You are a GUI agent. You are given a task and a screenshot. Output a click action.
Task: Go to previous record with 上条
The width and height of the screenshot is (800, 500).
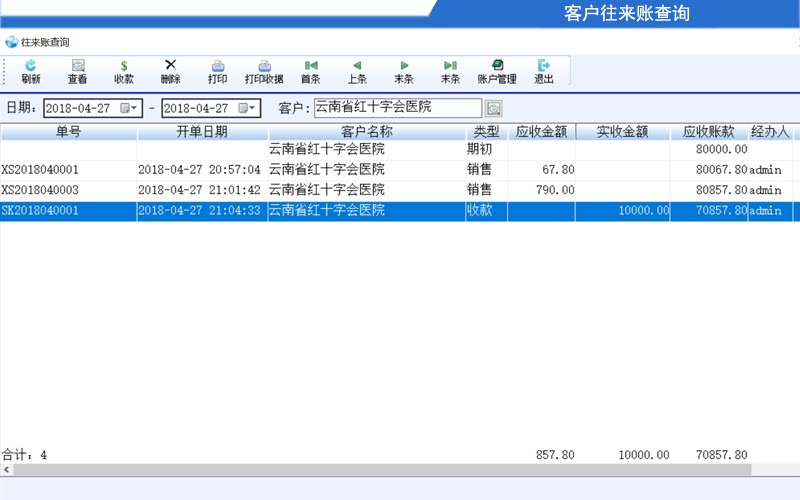(x=357, y=71)
